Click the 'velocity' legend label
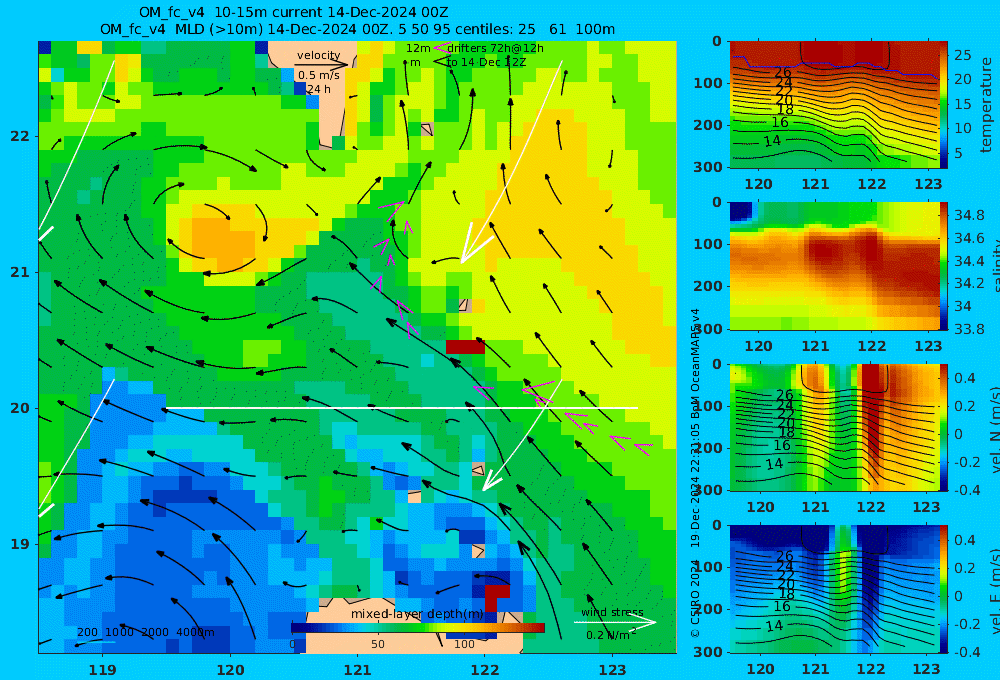 (x=318, y=55)
